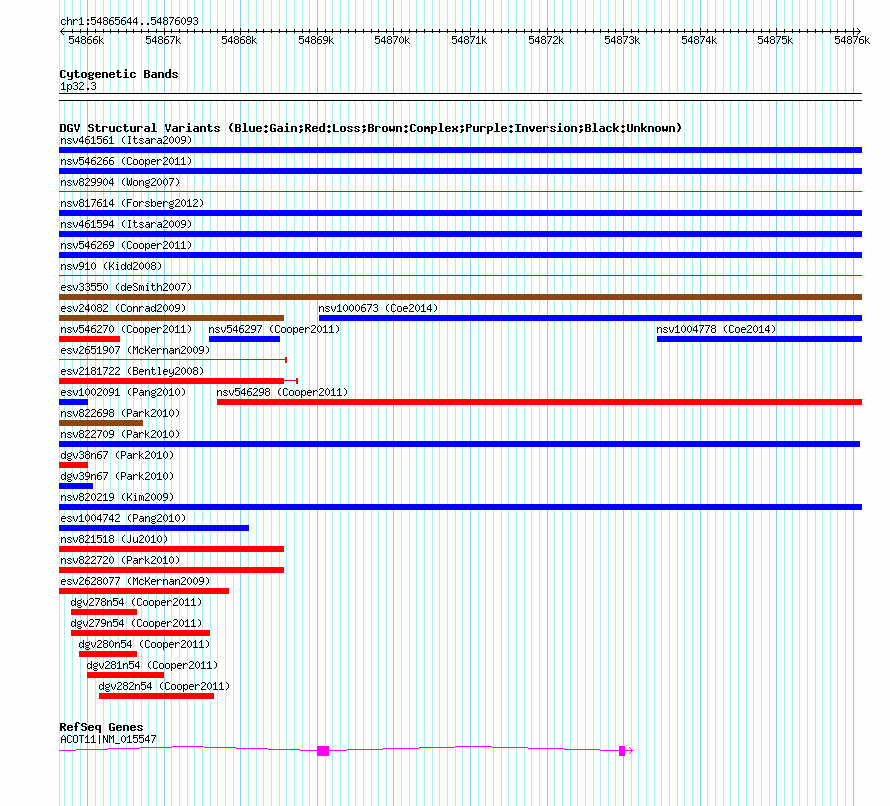The height and width of the screenshot is (806, 890).
Task: Click the red bar under dgv279n54
Action: click(140, 633)
